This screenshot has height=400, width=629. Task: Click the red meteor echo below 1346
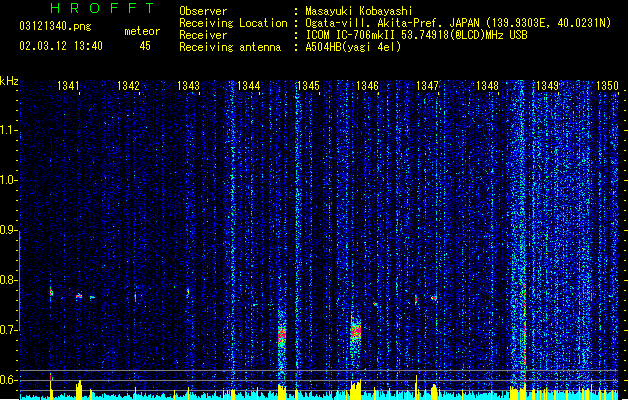356,331
